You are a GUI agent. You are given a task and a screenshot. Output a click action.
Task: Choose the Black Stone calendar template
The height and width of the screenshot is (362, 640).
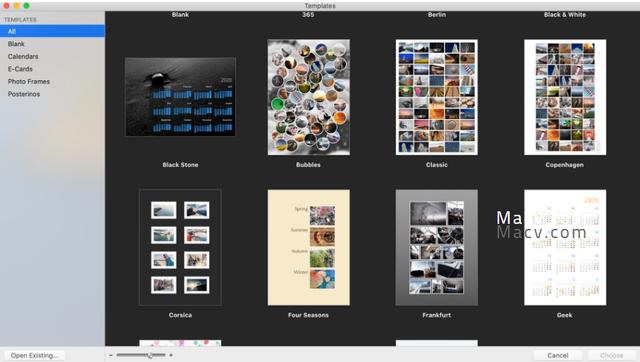180,97
